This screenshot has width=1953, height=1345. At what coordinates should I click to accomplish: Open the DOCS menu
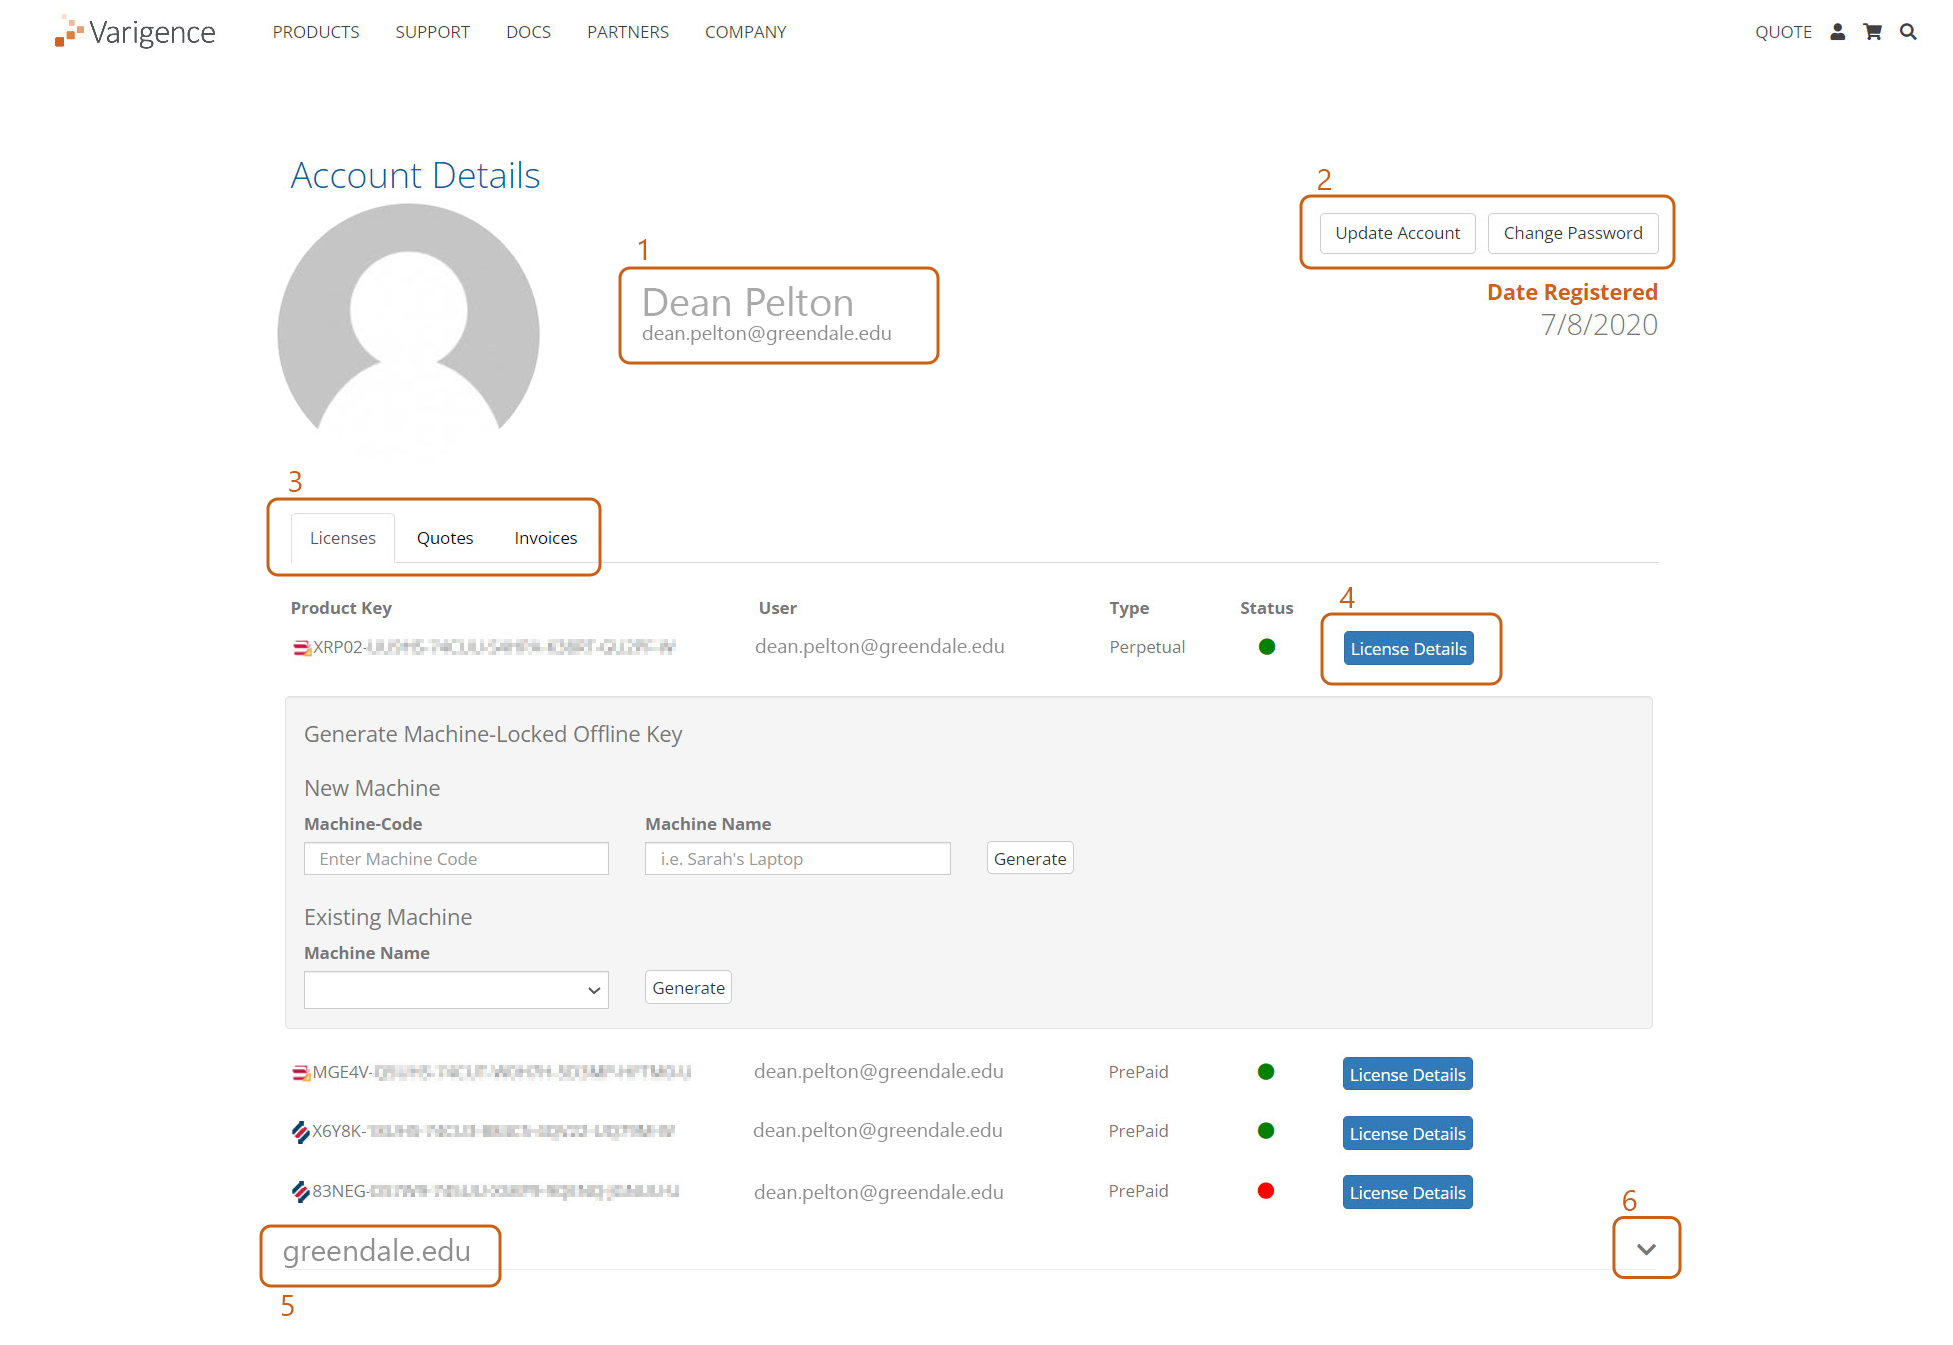[528, 32]
